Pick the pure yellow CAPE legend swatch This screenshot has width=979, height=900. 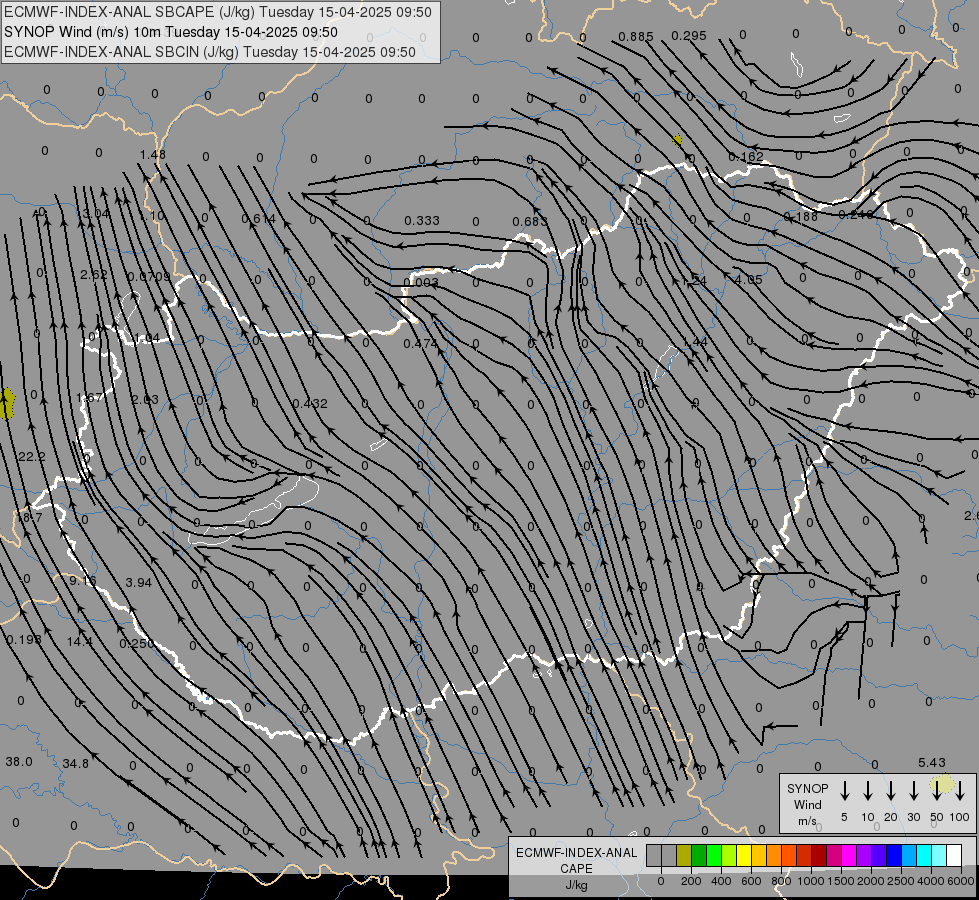744,856
